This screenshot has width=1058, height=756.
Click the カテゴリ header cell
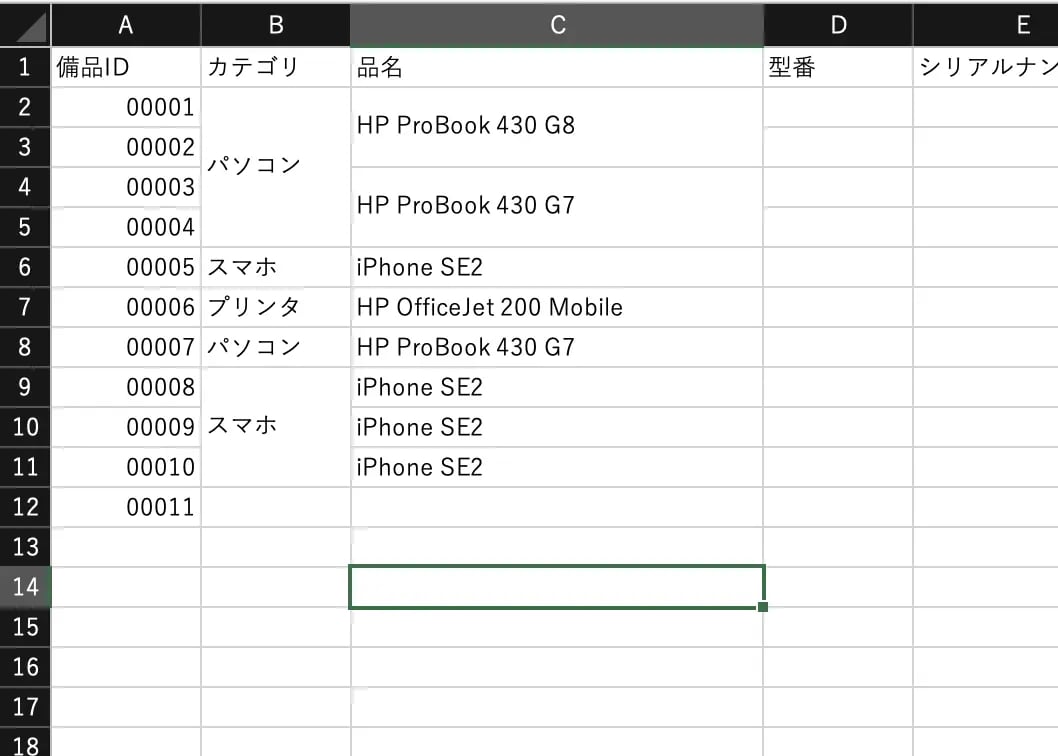(x=276, y=67)
